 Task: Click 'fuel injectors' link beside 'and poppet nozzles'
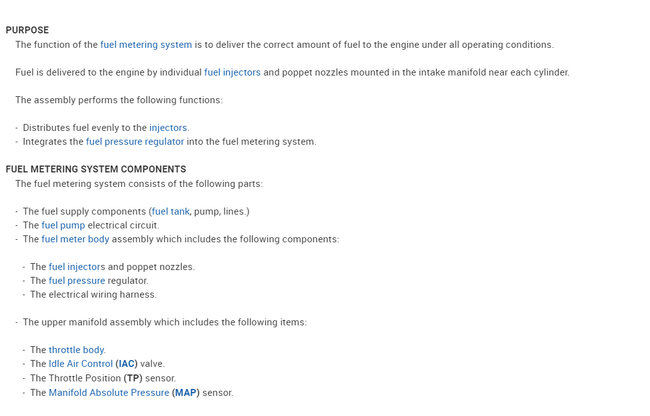click(x=77, y=267)
